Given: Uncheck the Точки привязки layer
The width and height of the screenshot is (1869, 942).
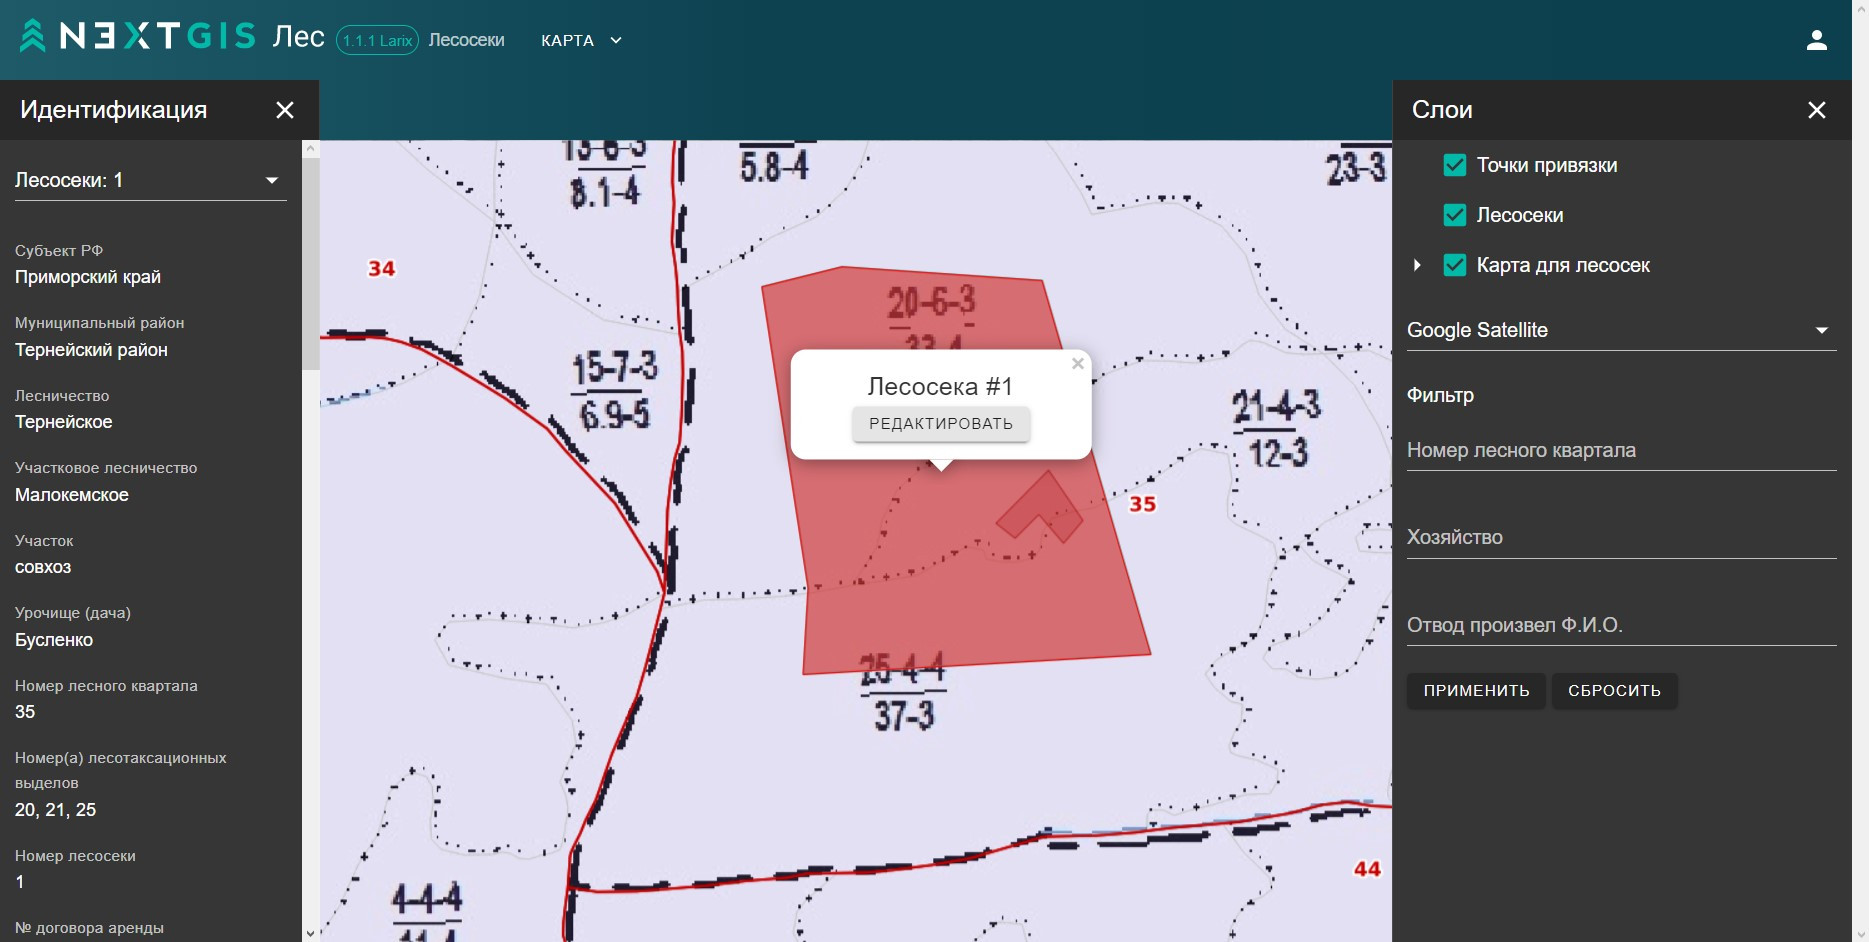Looking at the screenshot, I should (1455, 166).
